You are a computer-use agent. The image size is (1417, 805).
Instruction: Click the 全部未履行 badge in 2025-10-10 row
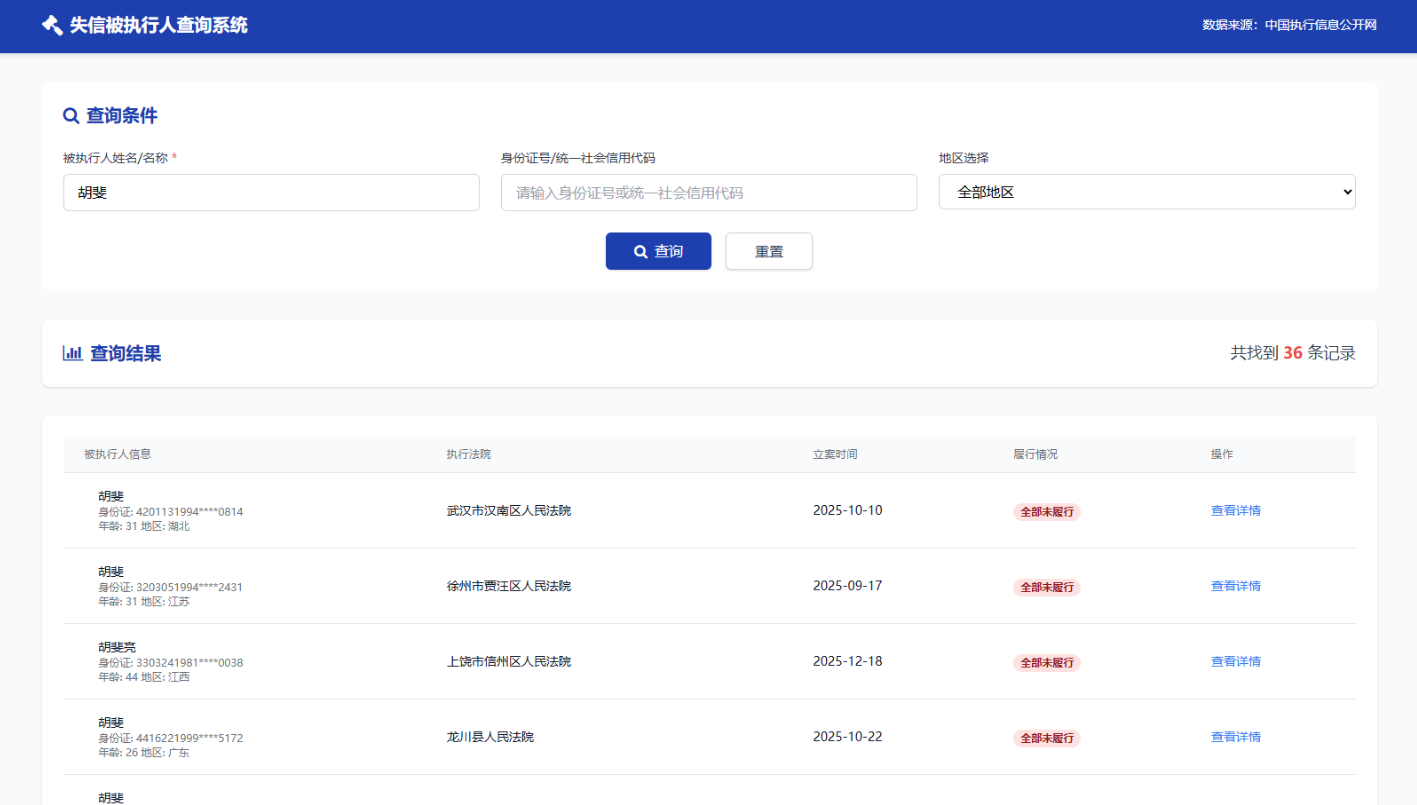click(1046, 512)
